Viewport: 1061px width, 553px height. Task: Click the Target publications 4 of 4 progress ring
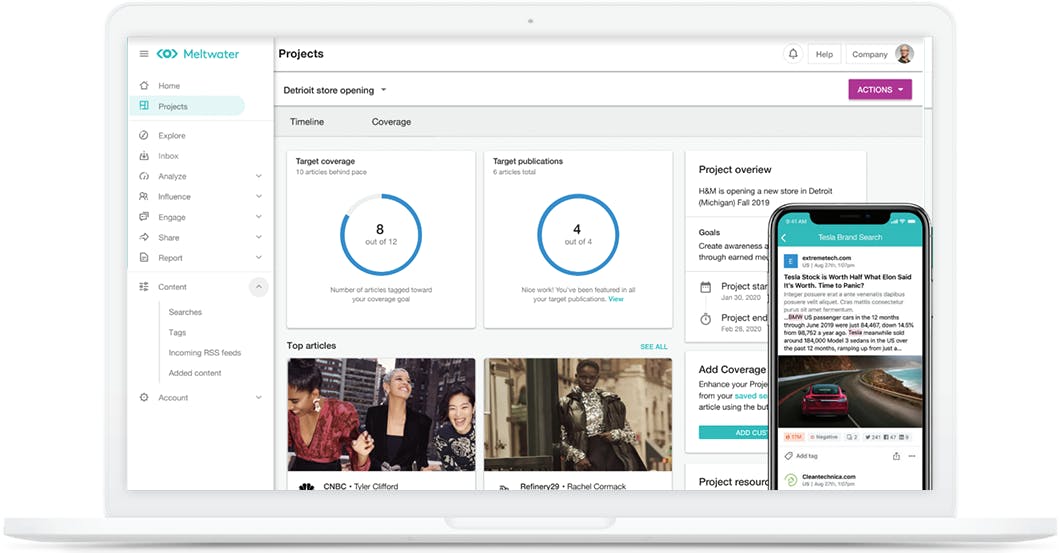(578, 234)
